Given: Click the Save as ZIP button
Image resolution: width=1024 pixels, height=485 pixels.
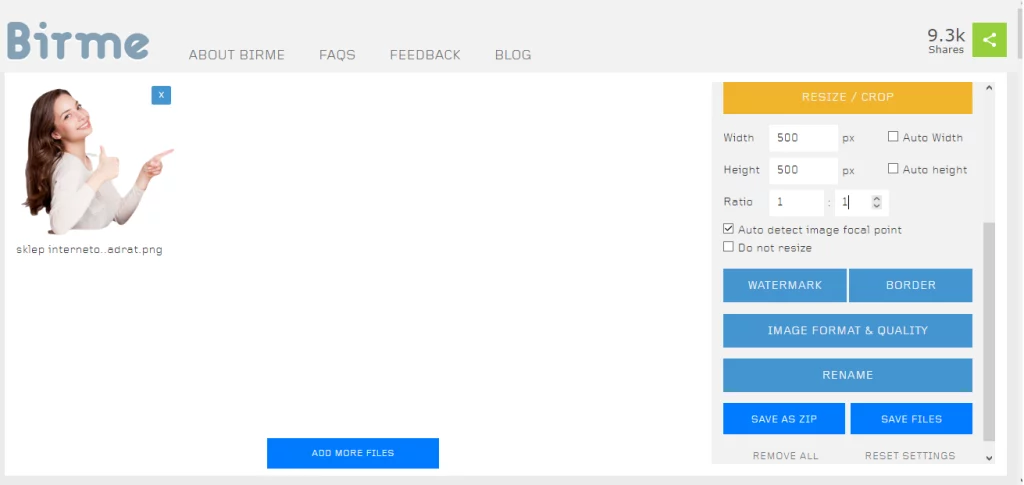Looking at the screenshot, I should click(784, 419).
